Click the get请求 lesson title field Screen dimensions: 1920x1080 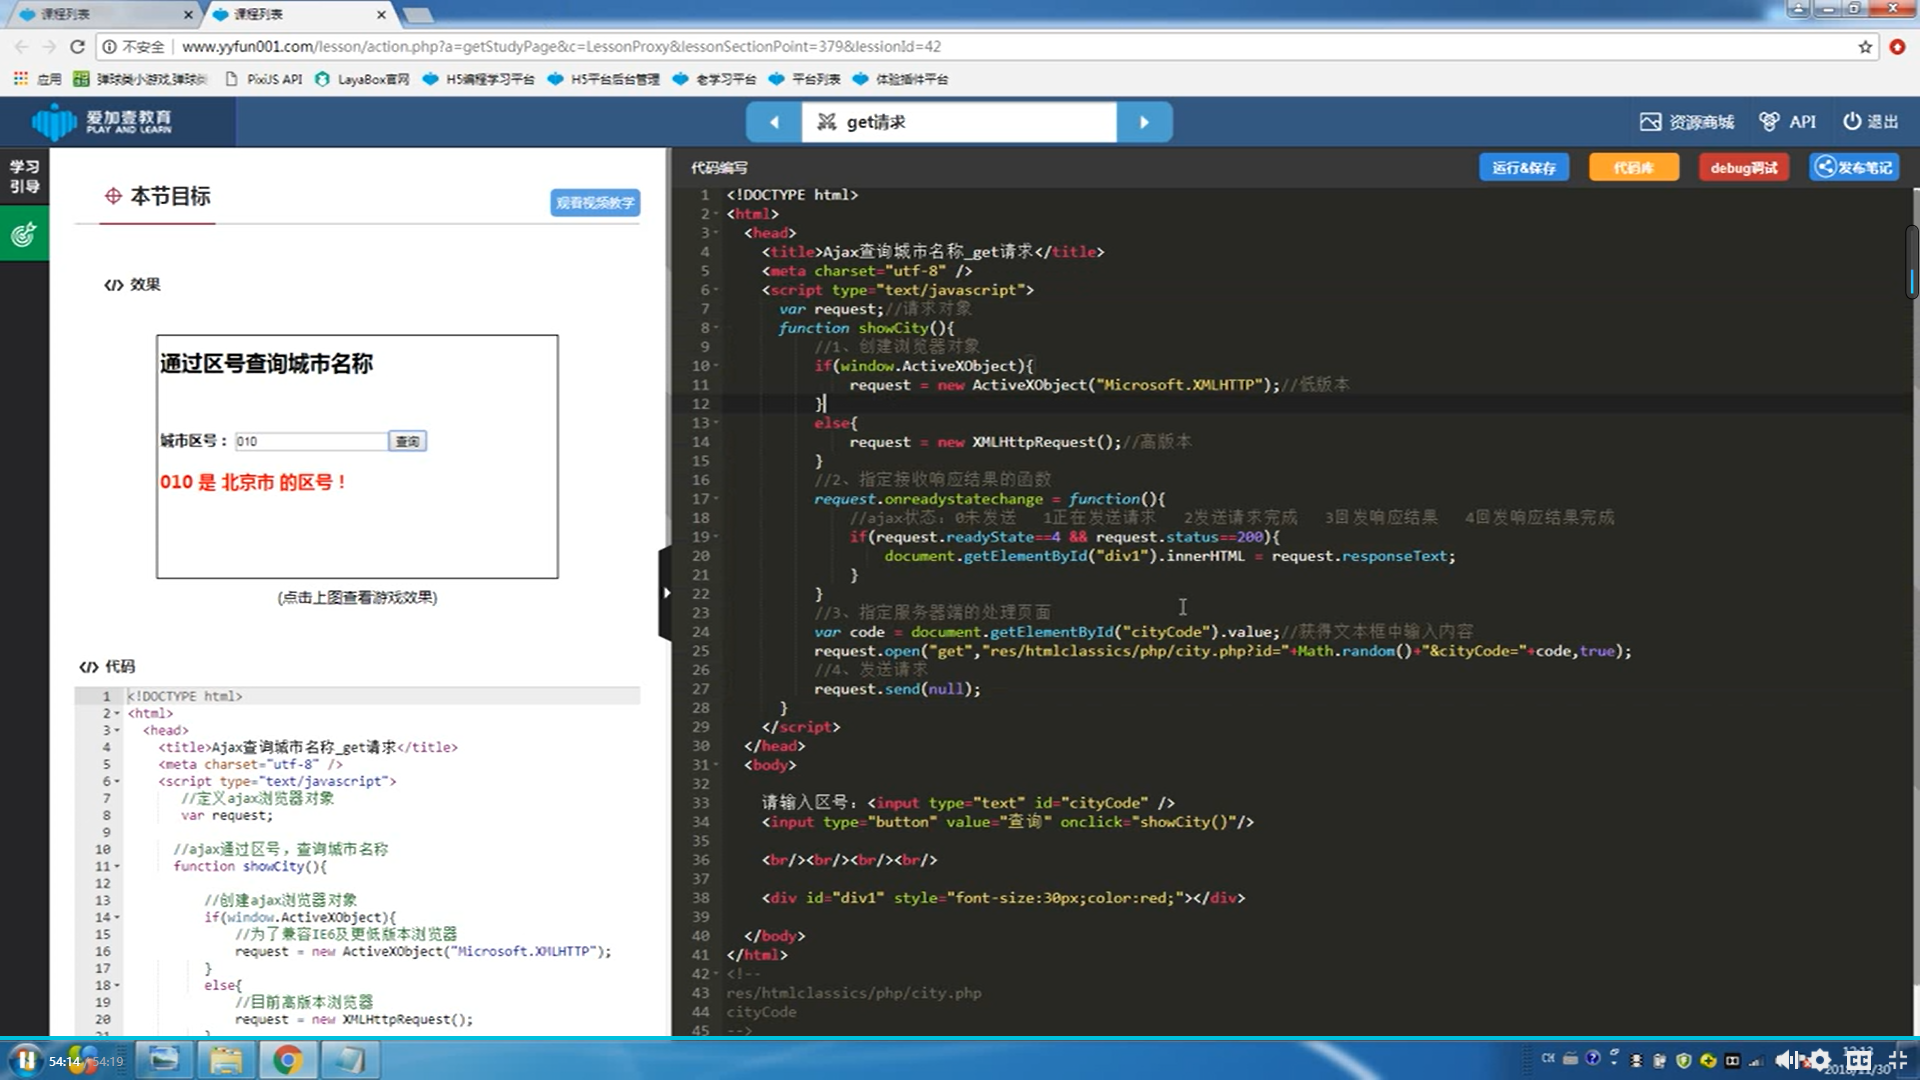click(x=959, y=122)
